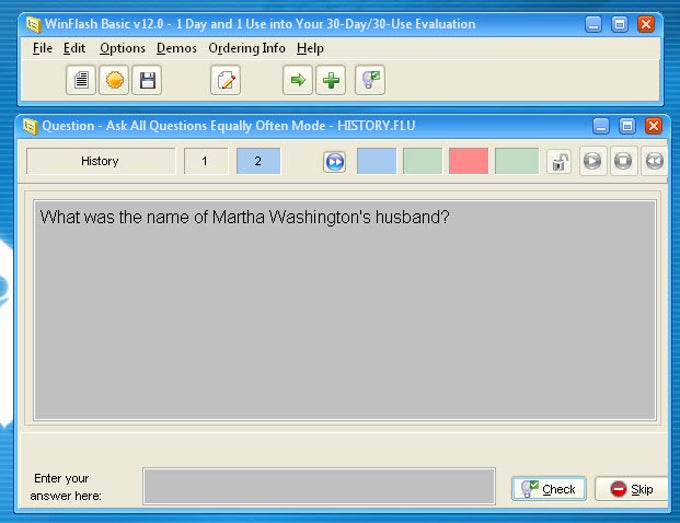Click the light blue color box
The image size is (680, 523).
click(376, 161)
